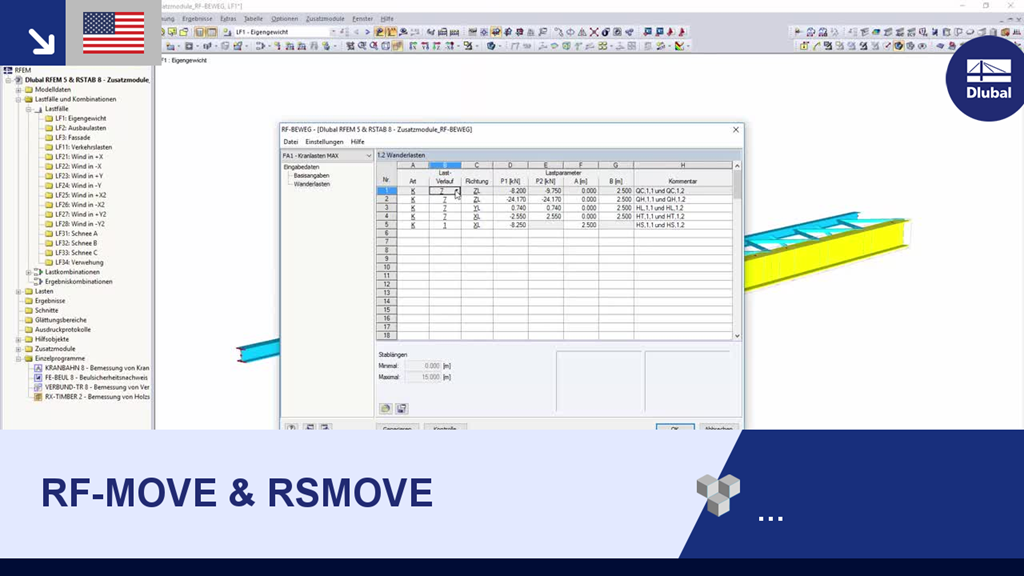Screen dimensions: 1024x576
Task: Select Wanderlasten in dialog navigator
Action: pos(312,184)
